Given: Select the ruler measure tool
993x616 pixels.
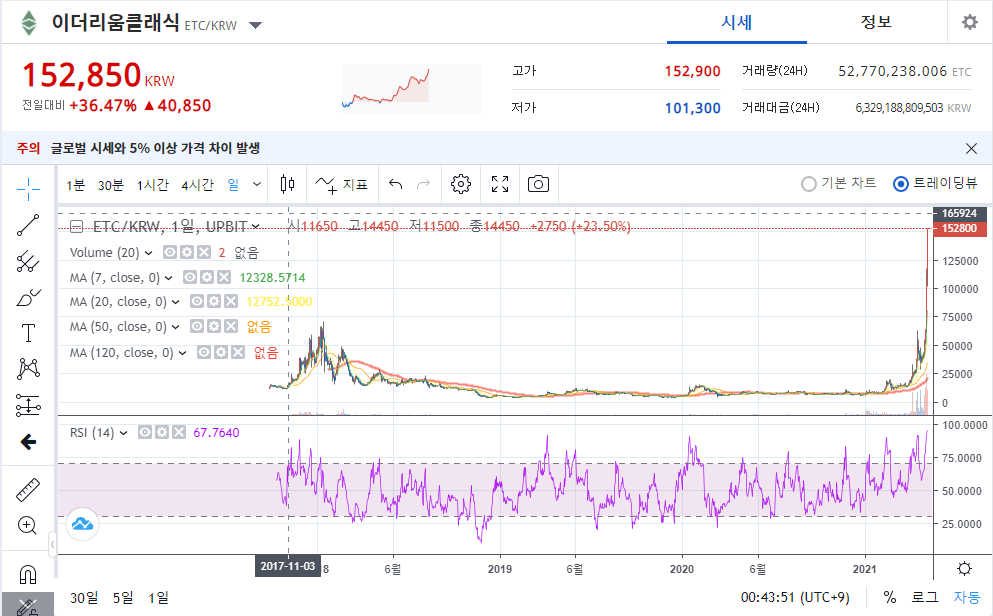Looking at the screenshot, I should (x=28, y=489).
